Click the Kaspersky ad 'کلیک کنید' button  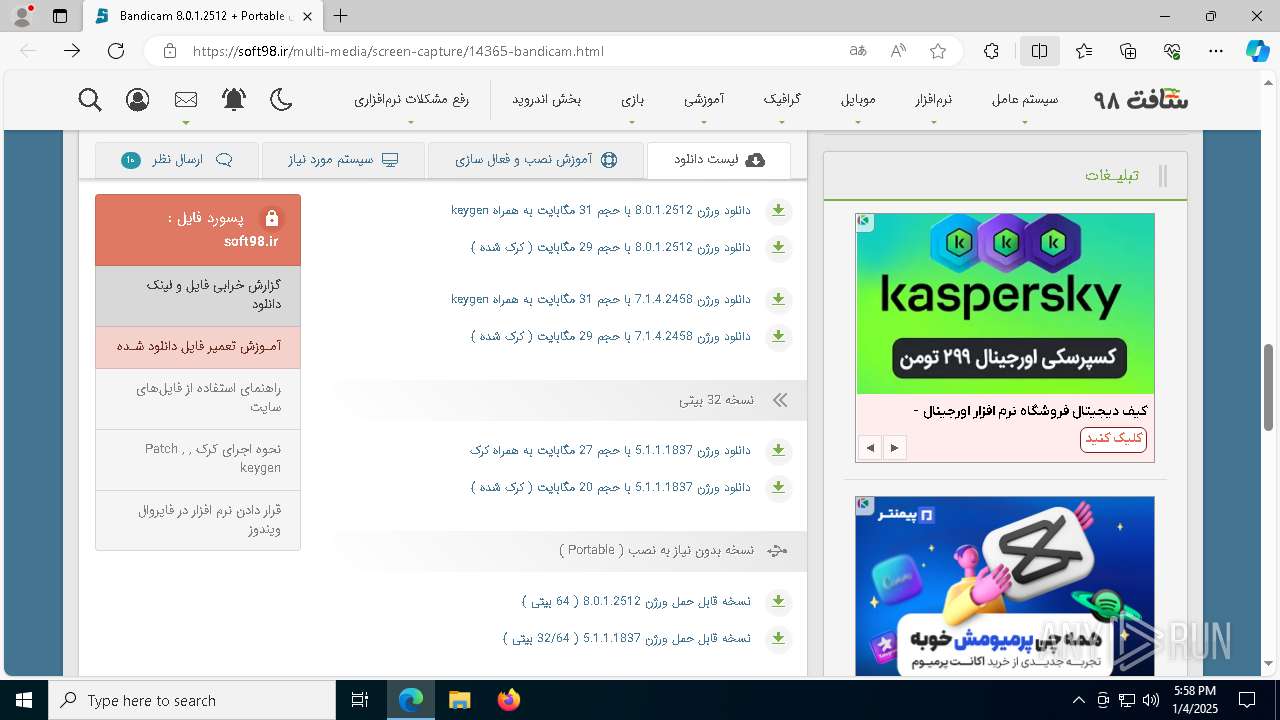(x=1113, y=439)
